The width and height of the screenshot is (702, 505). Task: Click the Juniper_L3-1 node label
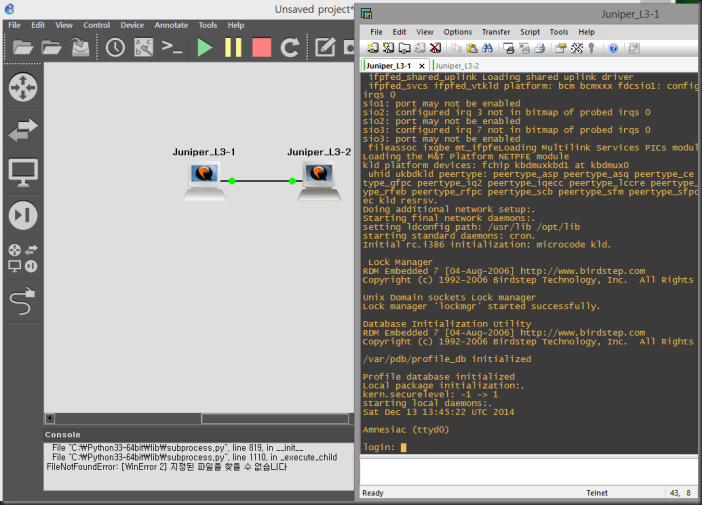pos(204,152)
